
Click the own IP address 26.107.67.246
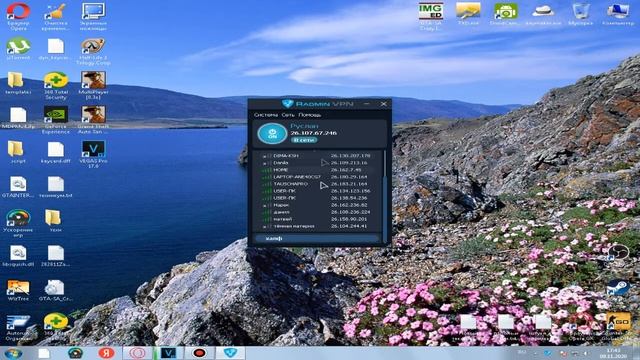tap(313, 133)
